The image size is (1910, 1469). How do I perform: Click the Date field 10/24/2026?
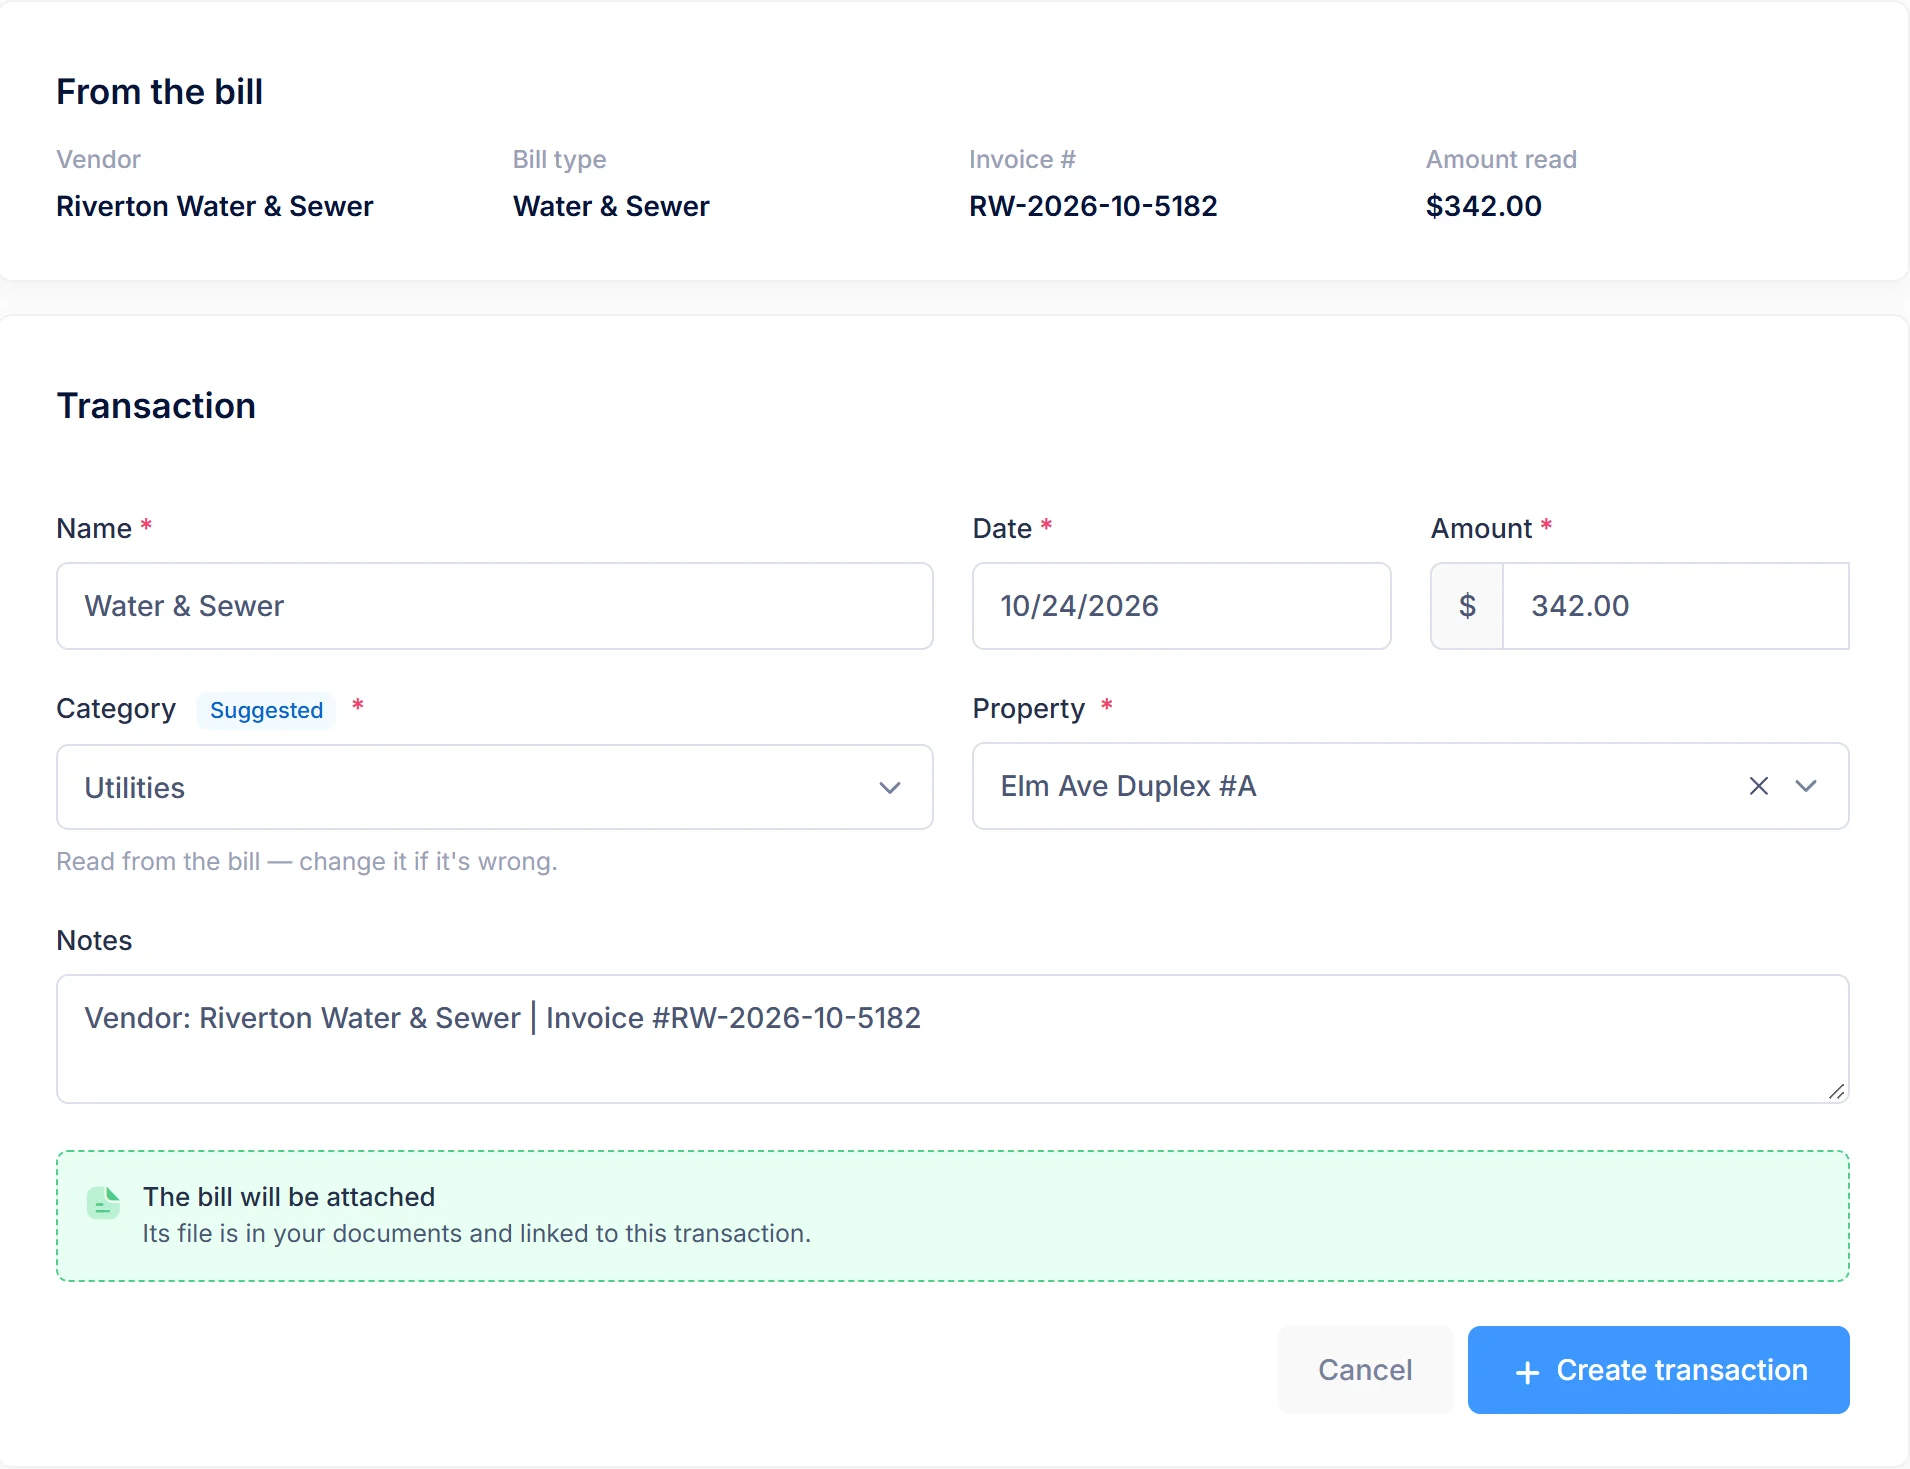1181,606
